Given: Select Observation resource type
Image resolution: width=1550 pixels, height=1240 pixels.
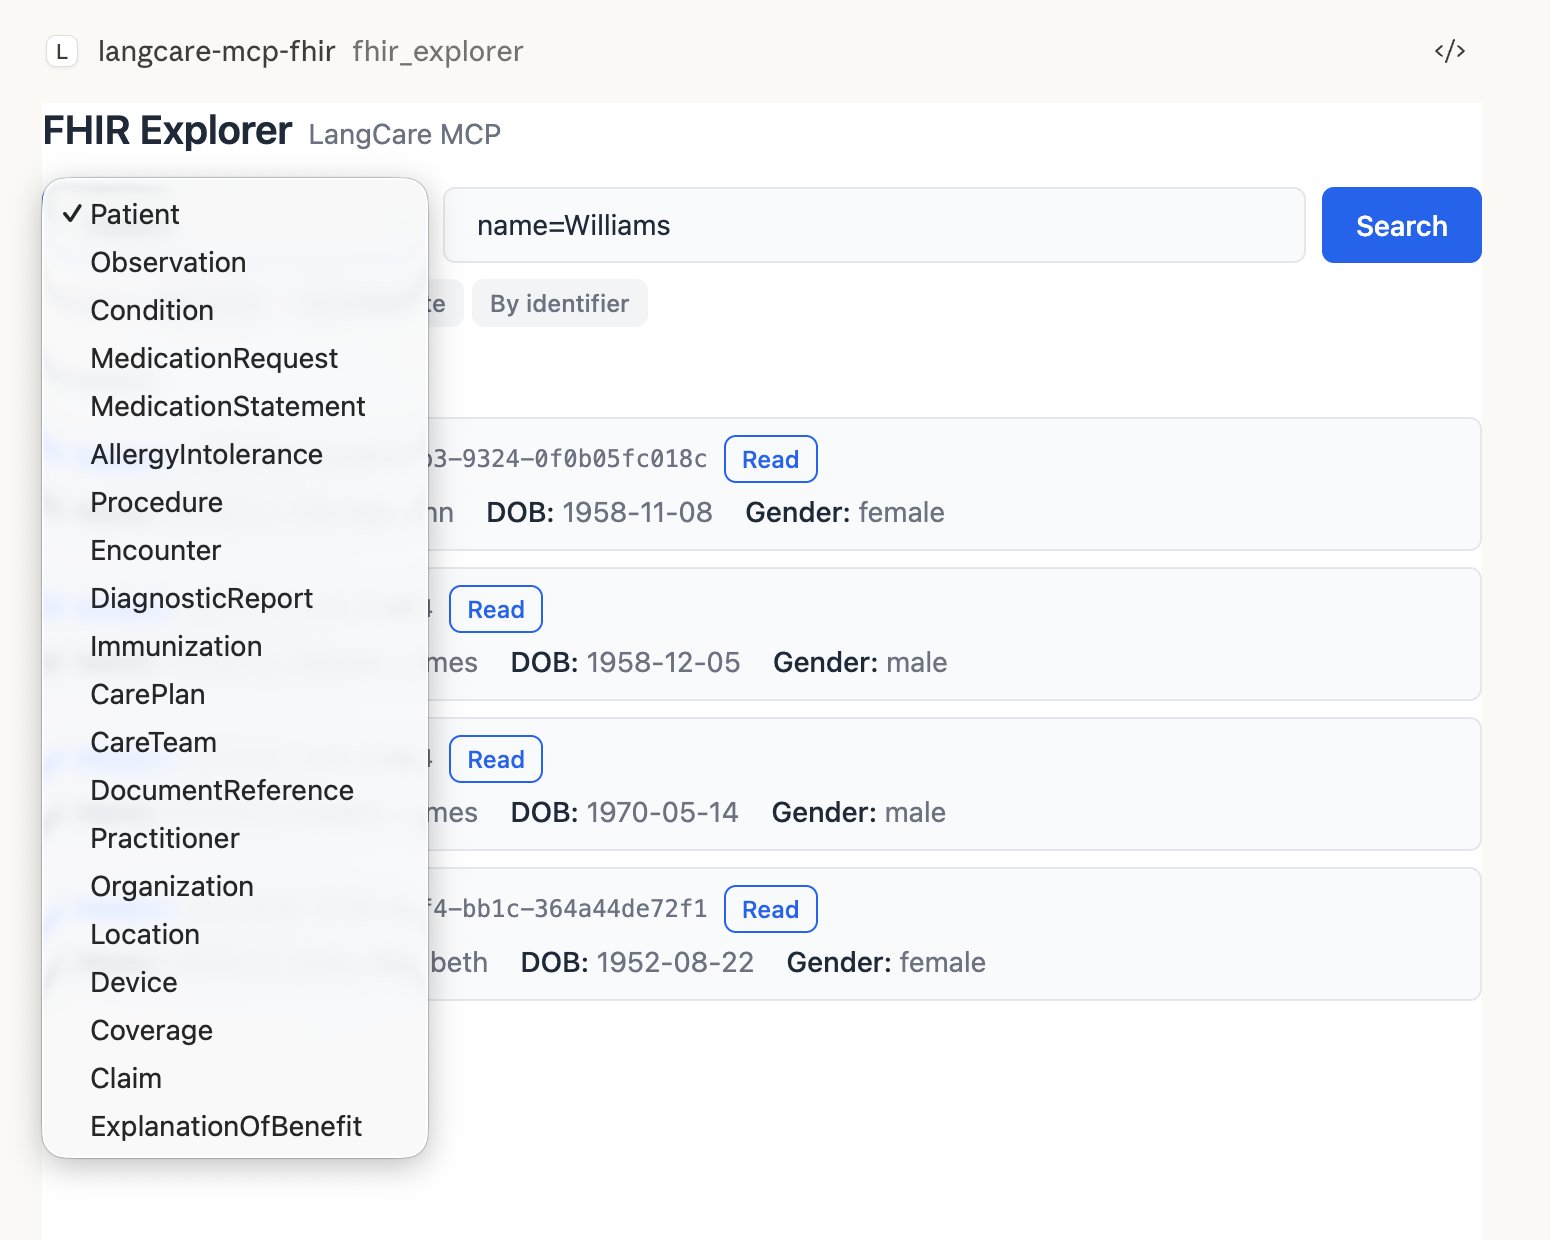Looking at the screenshot, I should (168, 262).
